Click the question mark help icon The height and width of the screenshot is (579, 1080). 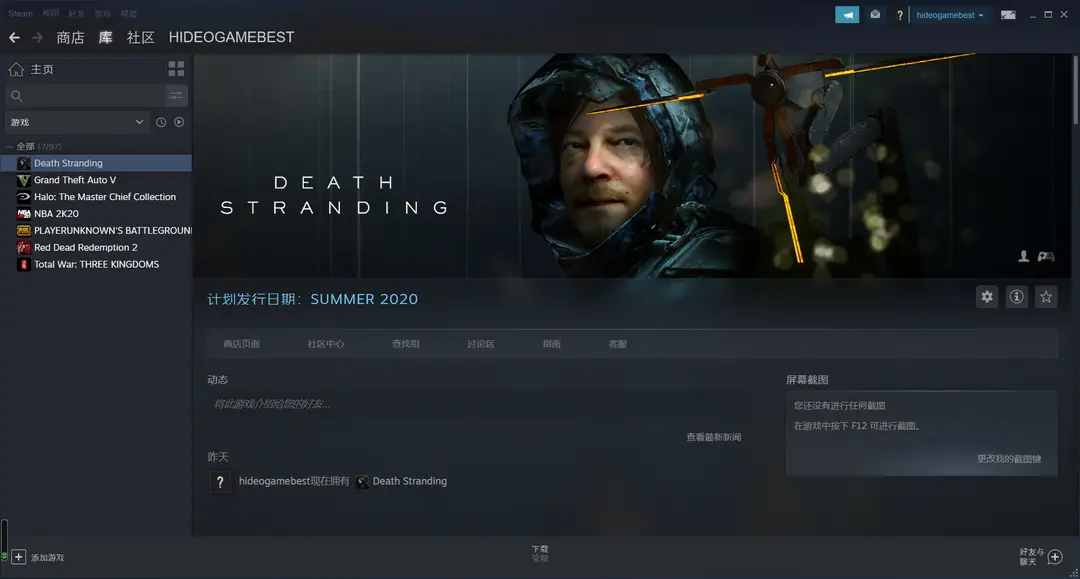pyautogui.click(x=900, y=15)
